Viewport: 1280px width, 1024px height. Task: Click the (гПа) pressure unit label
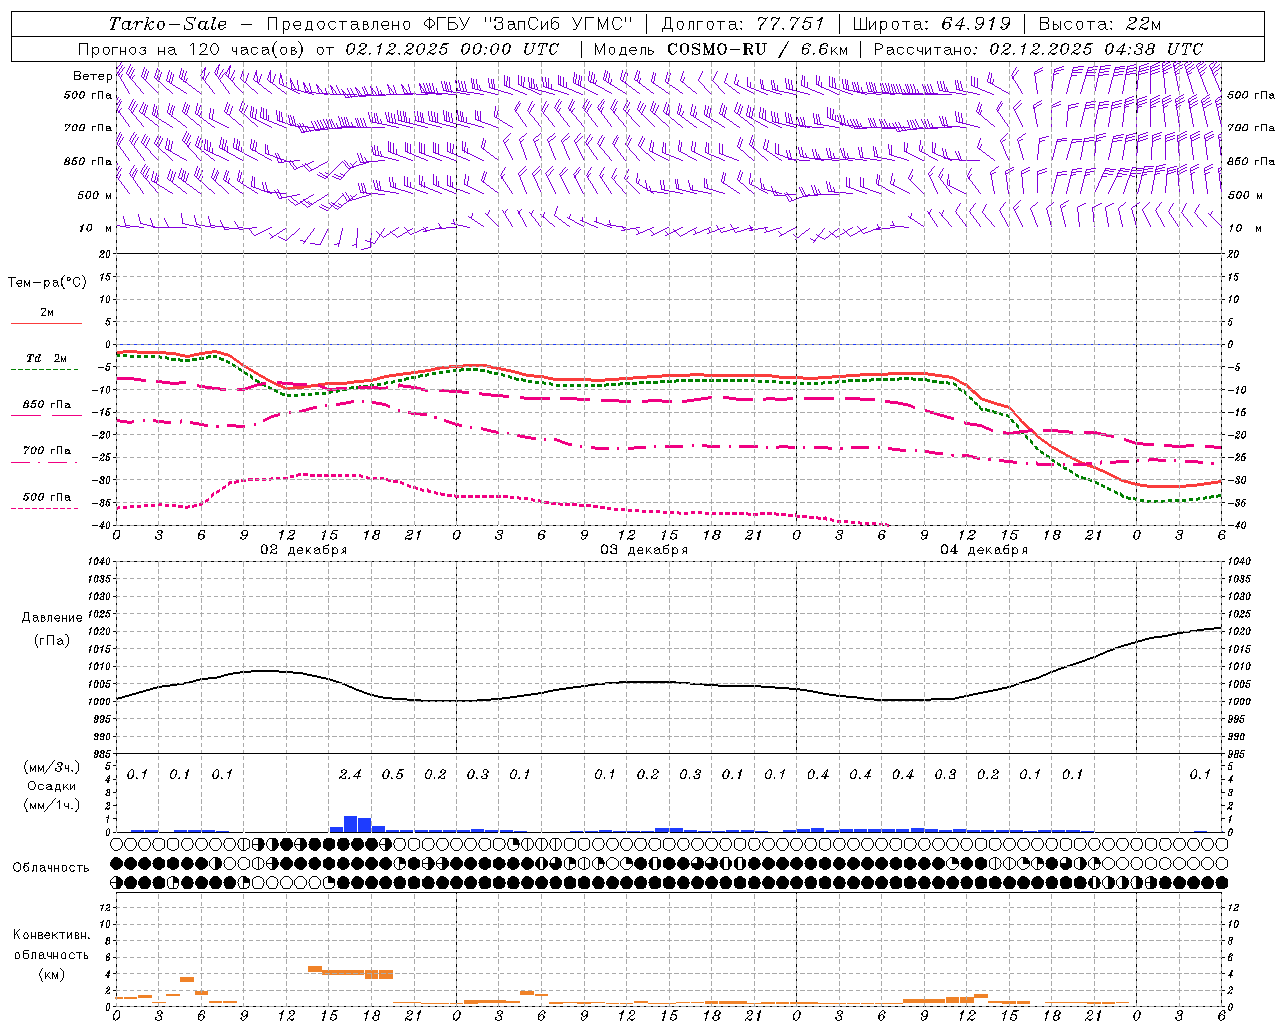tap(52, 641)
